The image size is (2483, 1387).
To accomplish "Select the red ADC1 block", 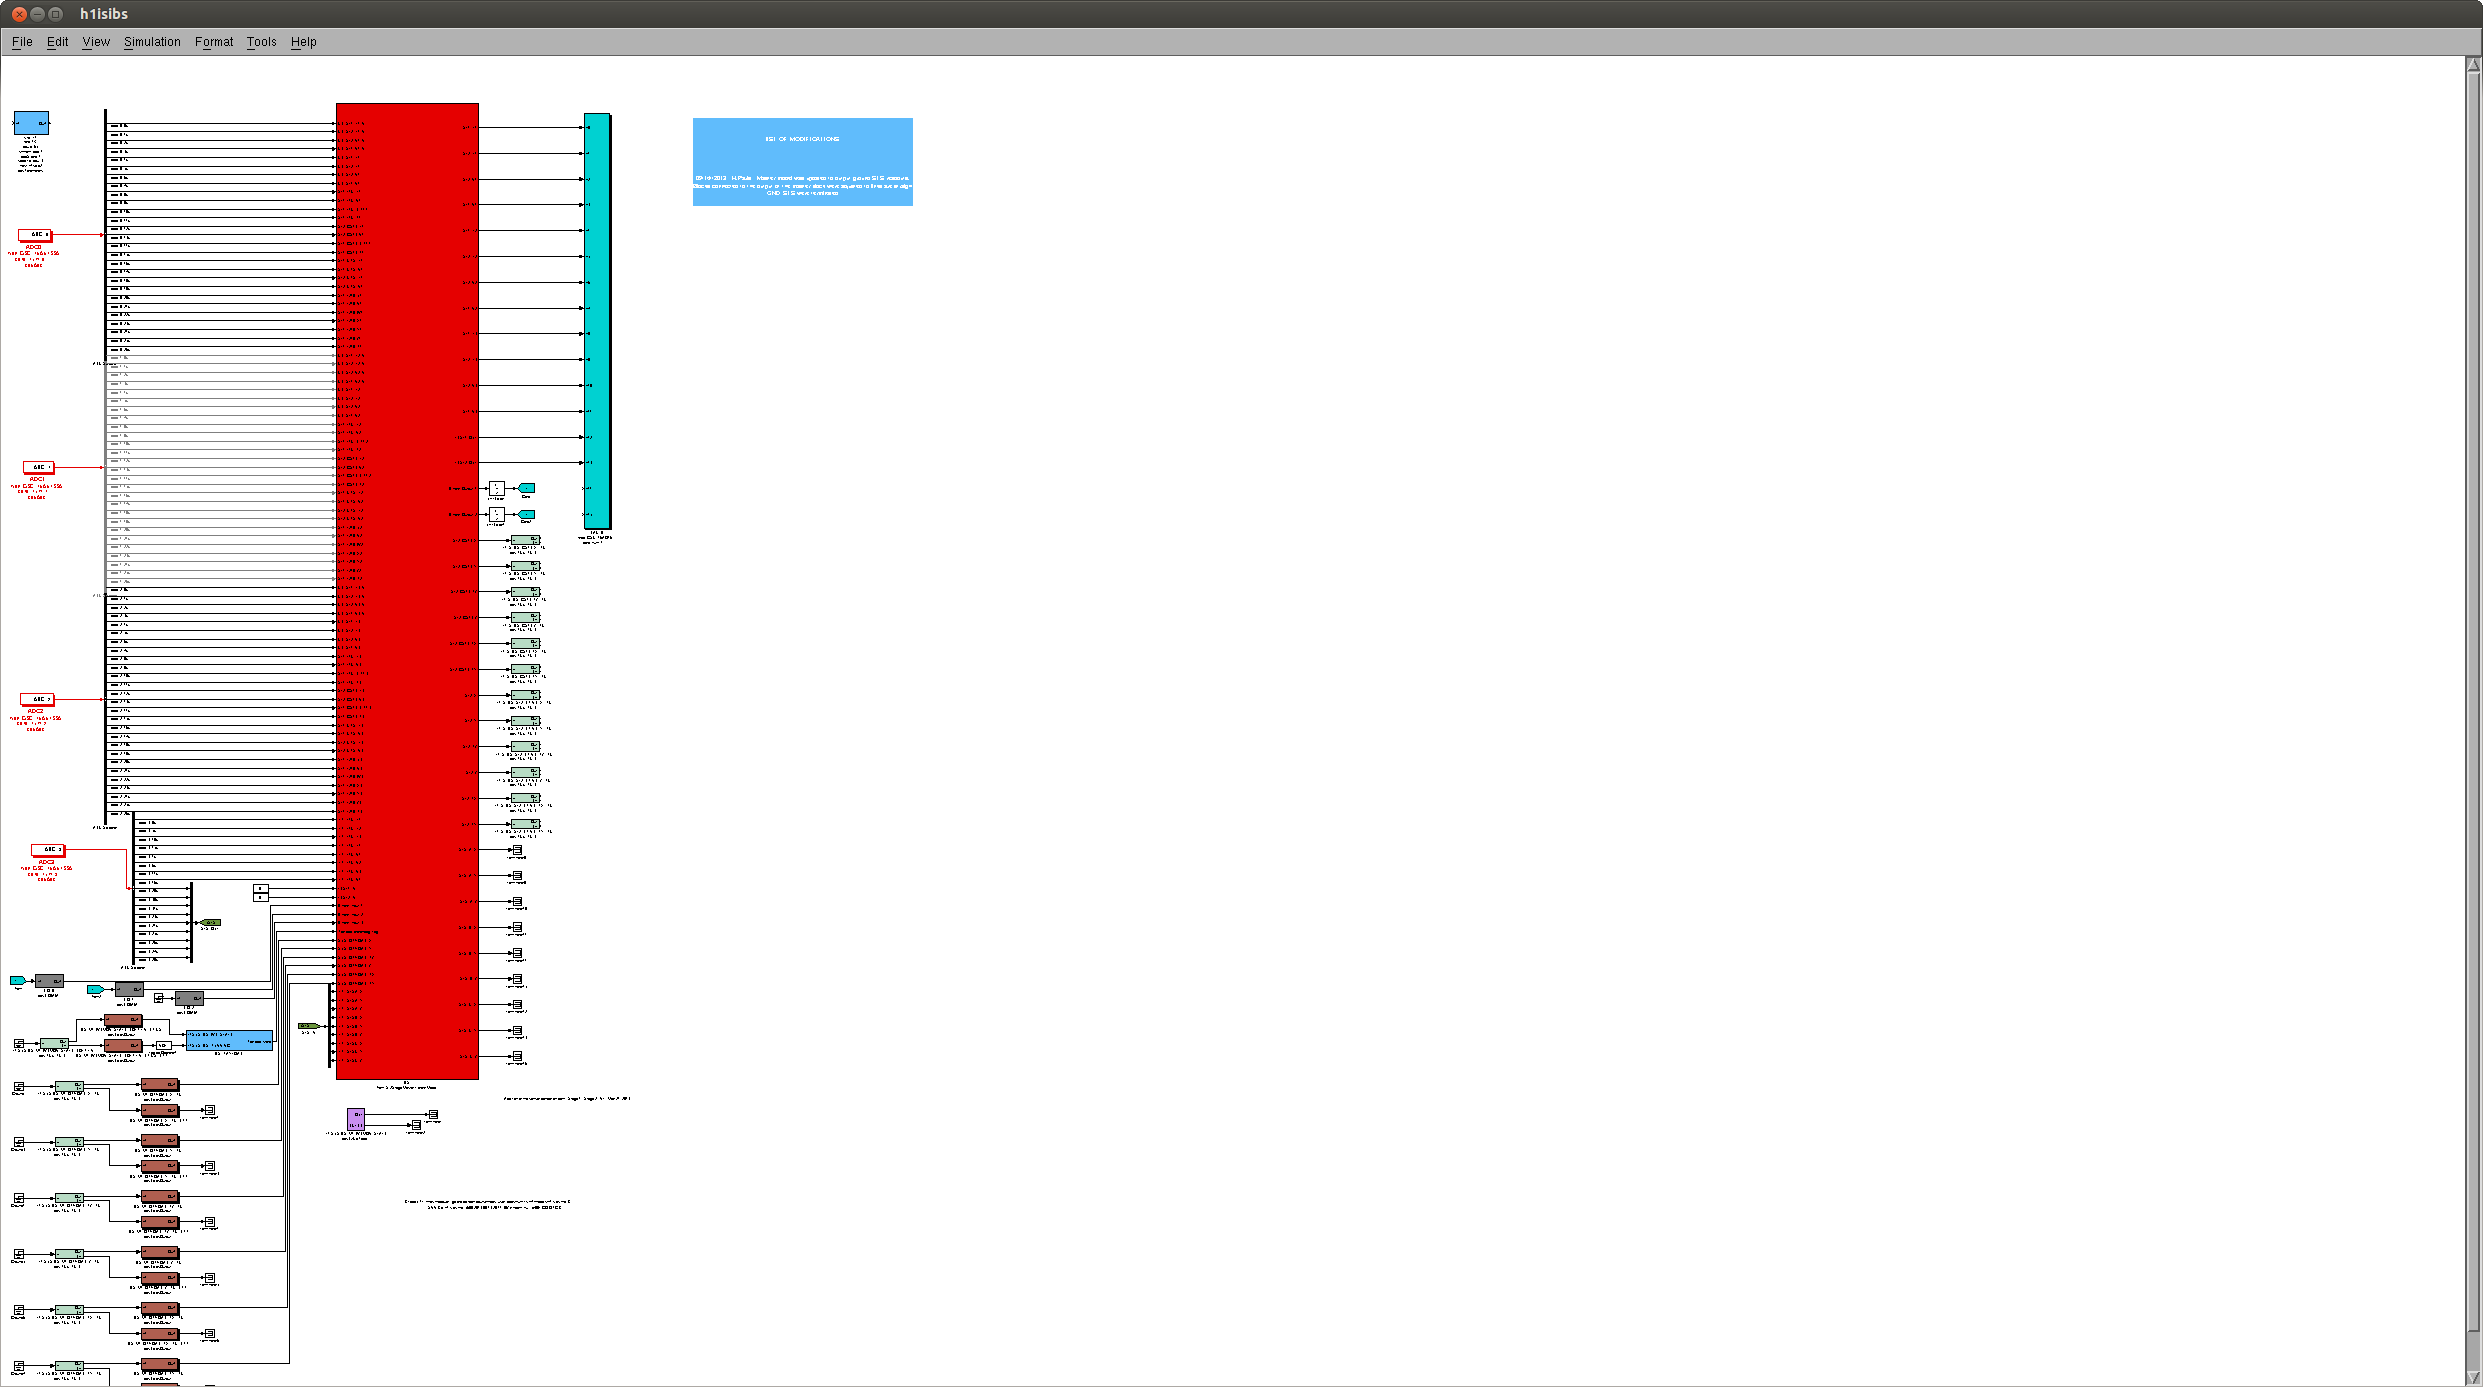I will pyautogui.click(x=39, y=467).
